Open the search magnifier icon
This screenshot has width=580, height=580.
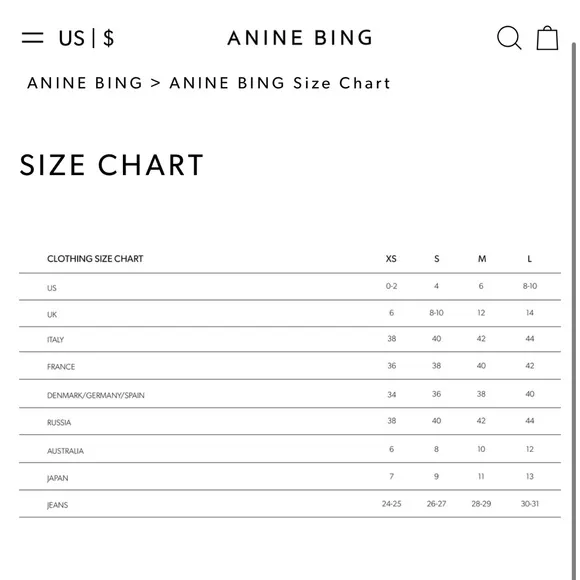point(509,38)
